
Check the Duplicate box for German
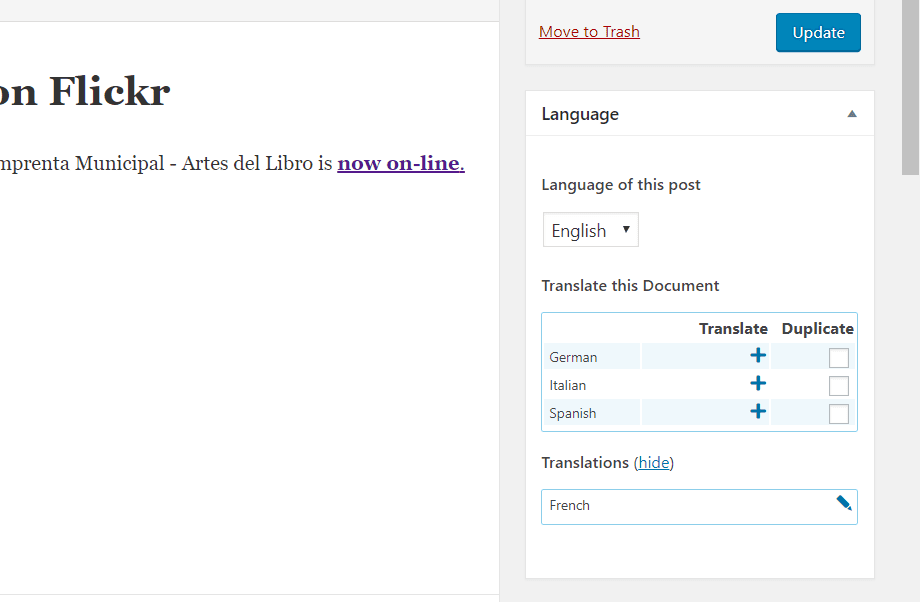pos(838,358)
